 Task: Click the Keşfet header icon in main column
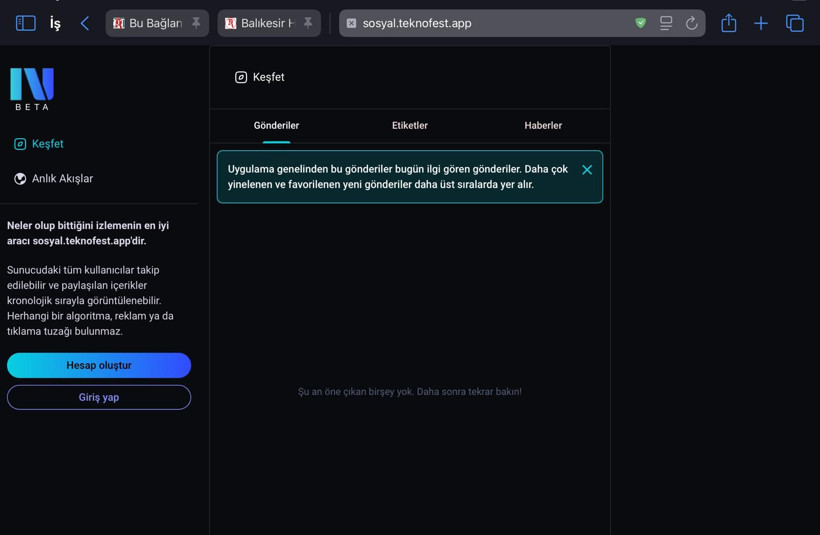click(241, 77)
